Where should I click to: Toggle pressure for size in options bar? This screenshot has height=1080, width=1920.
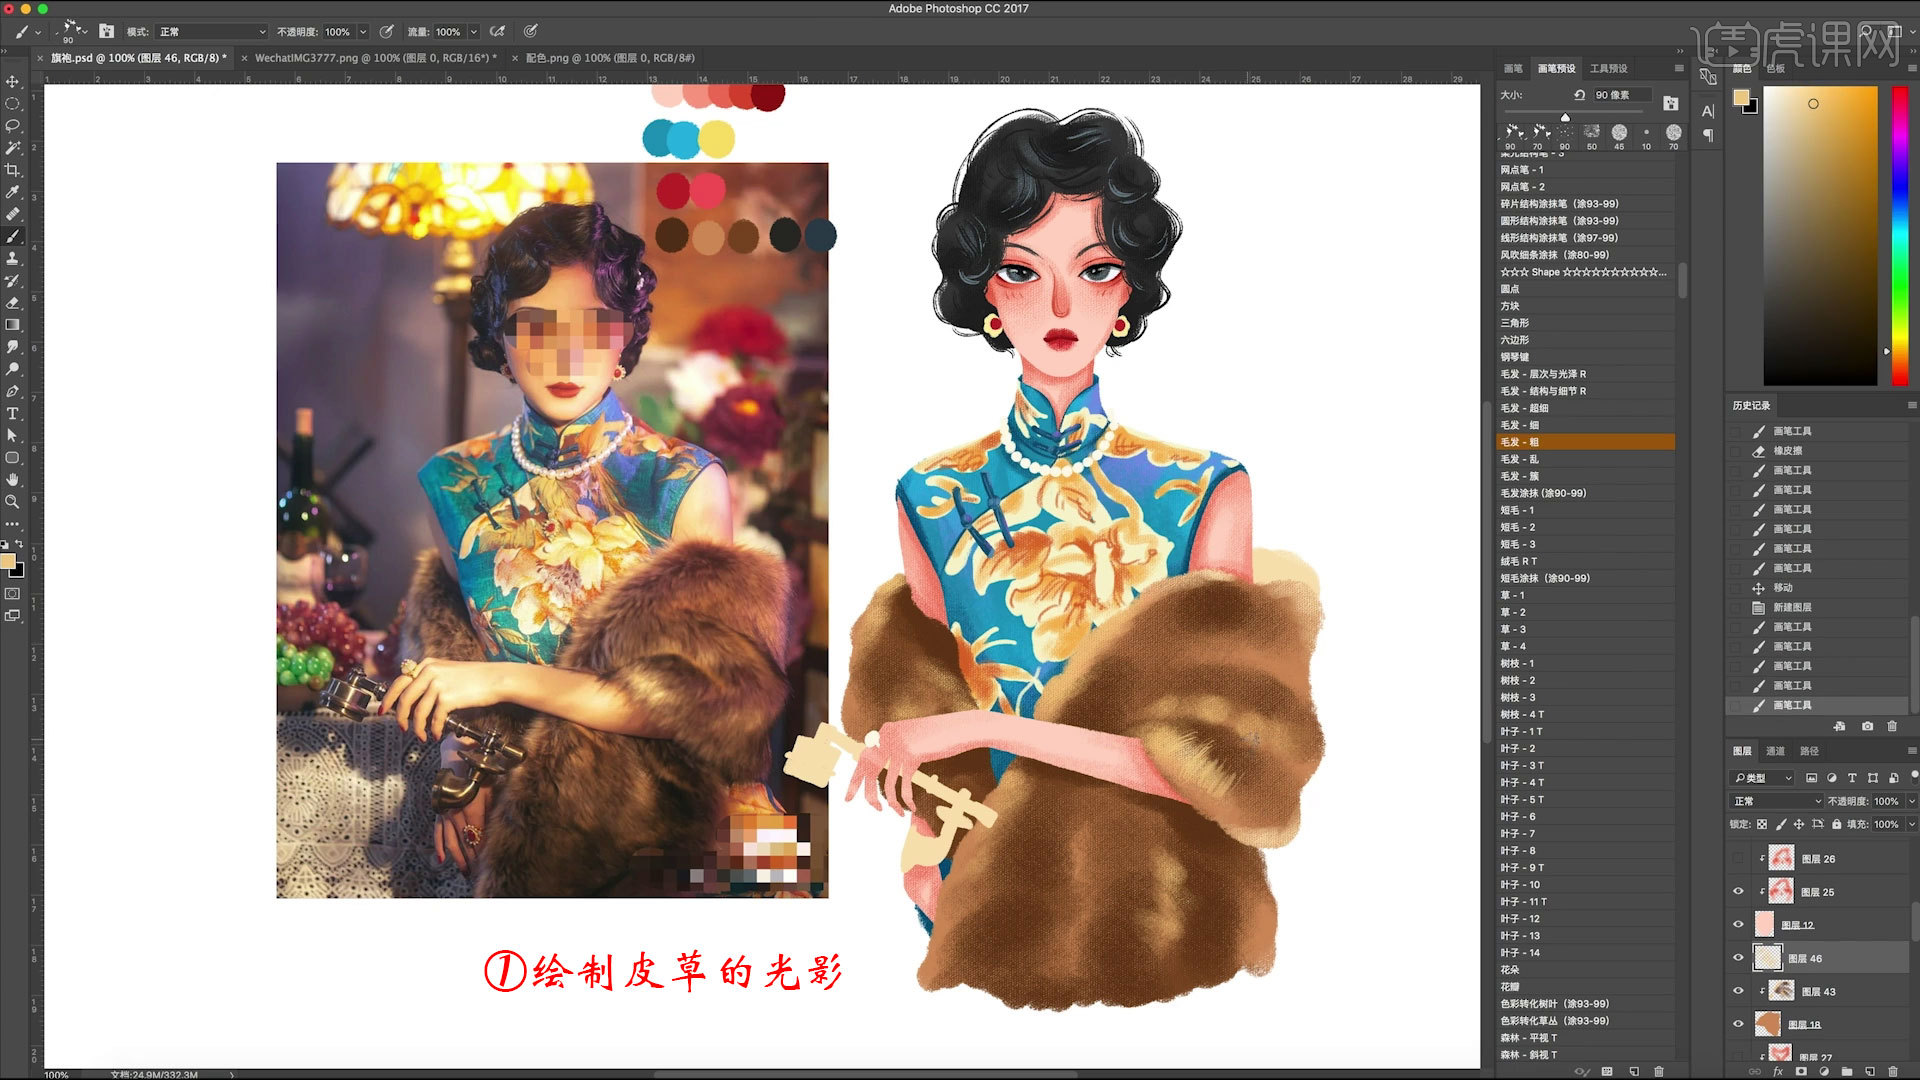tap(531, 32)
